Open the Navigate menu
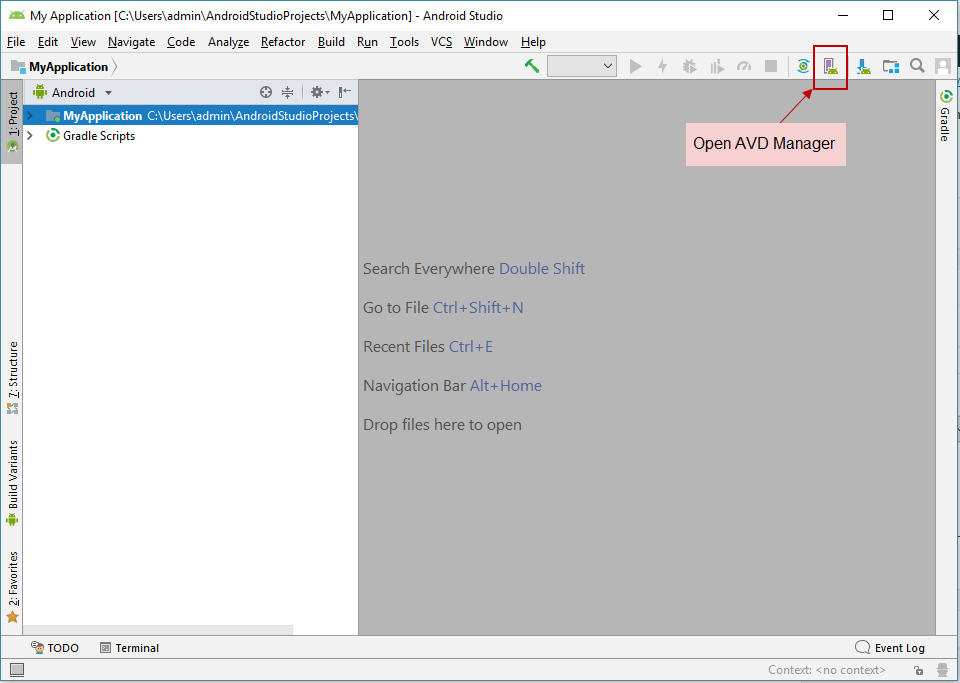This screenshot has width=960, height=683. [x=132, y=42]
